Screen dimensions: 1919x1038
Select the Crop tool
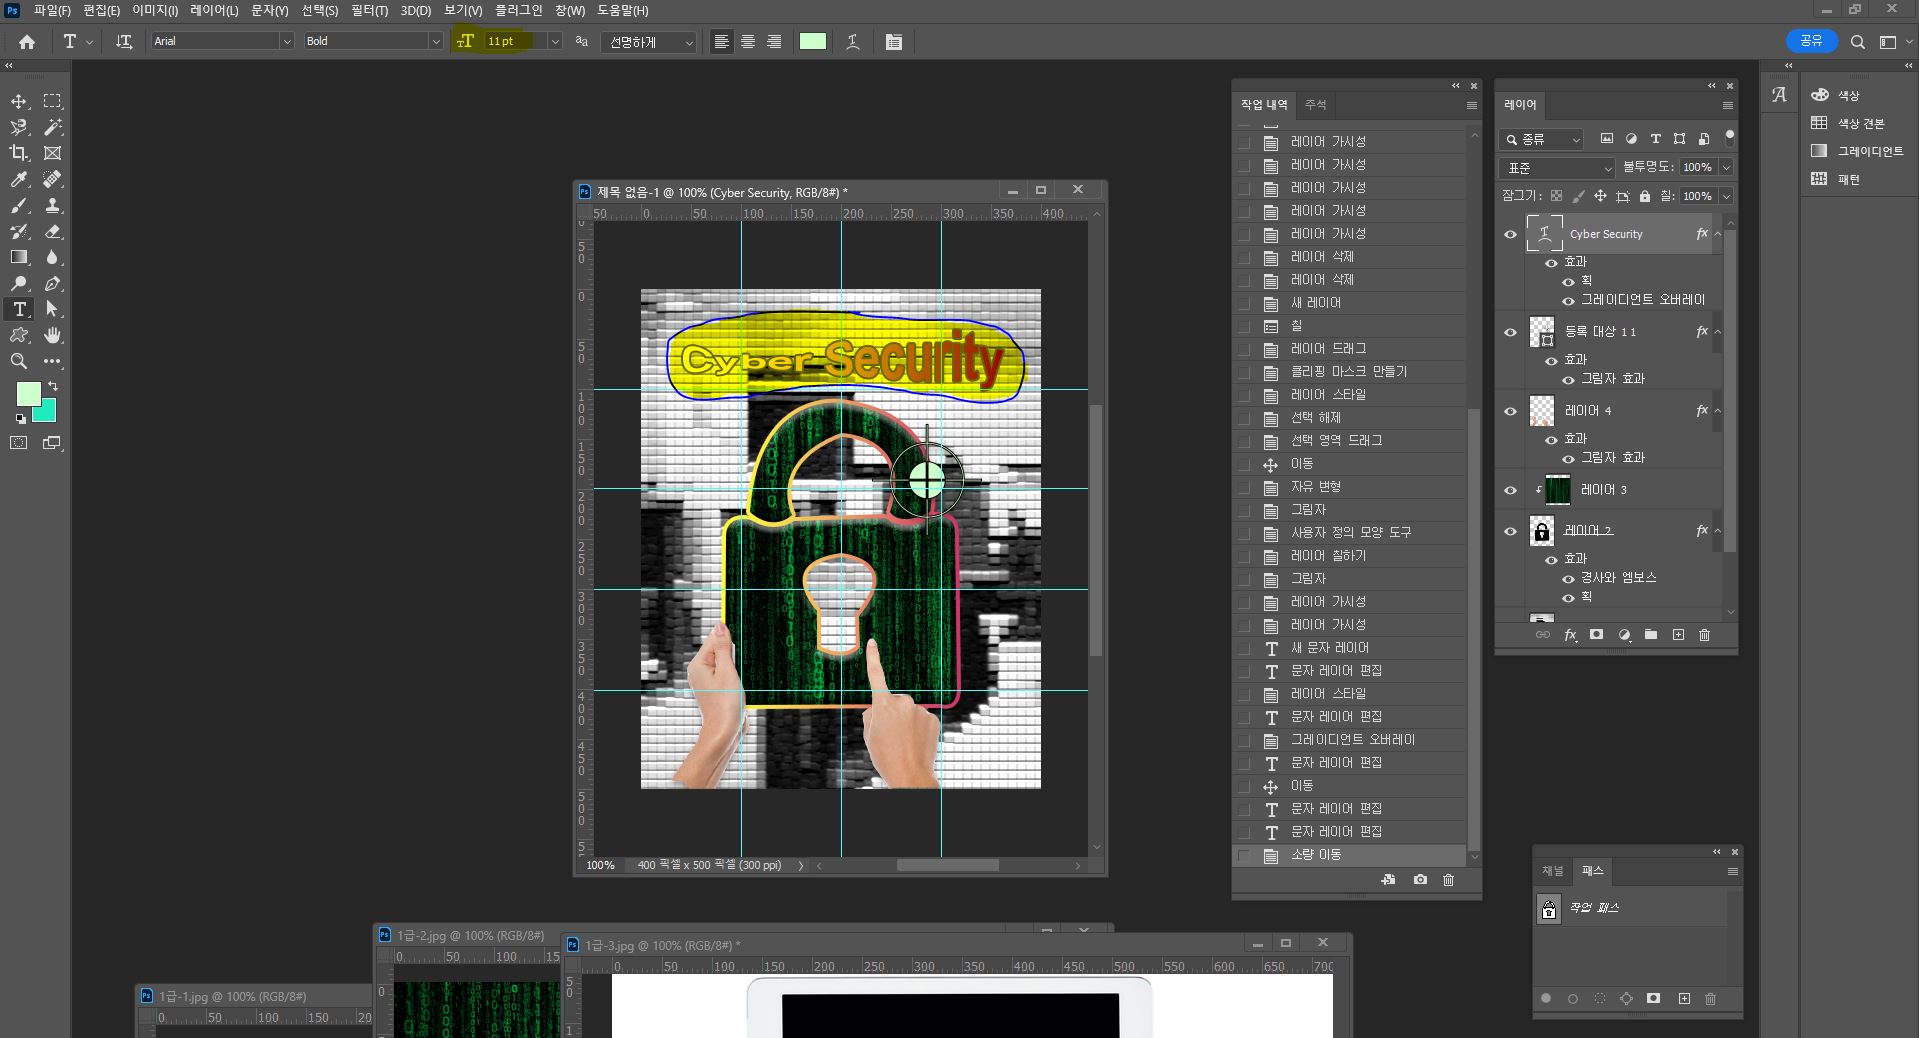19,153
